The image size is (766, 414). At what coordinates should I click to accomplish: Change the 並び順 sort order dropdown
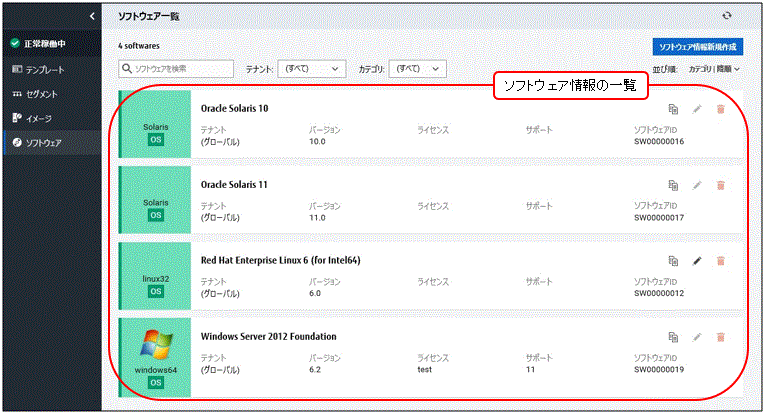714,69
